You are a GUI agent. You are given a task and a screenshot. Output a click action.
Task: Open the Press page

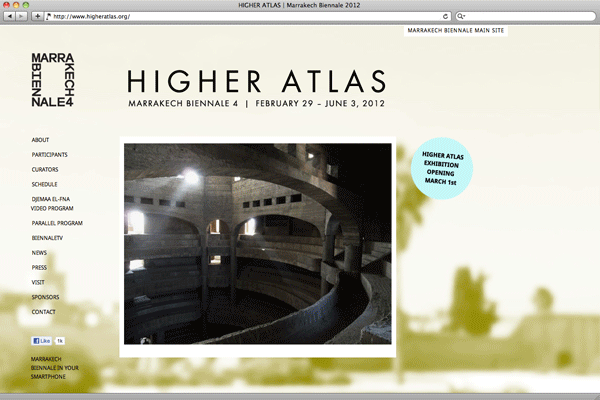[x=39, y=268]
